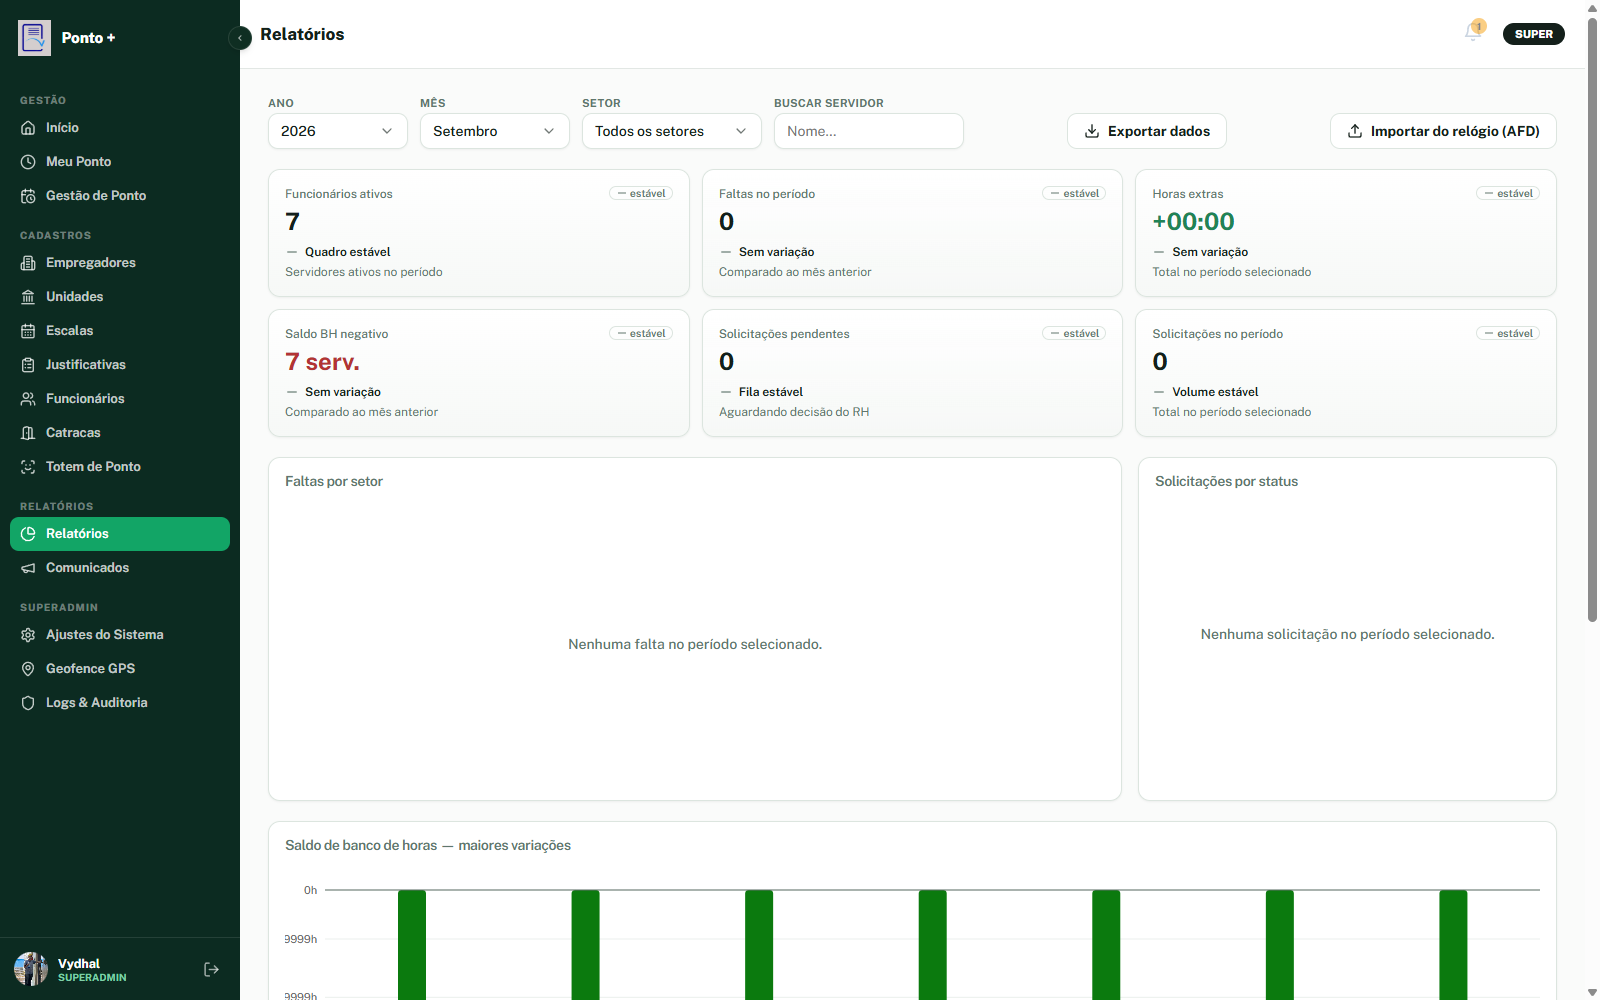The width and height of the screenshot is (1600, 1000).
Task: Open the Mês dropdown showing Setembro
Action: (495, 131)
